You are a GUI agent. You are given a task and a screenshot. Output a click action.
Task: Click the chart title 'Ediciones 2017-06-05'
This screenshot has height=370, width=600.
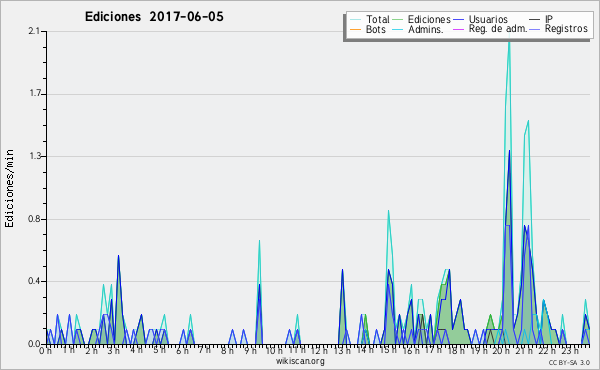[x=154, y=17]
